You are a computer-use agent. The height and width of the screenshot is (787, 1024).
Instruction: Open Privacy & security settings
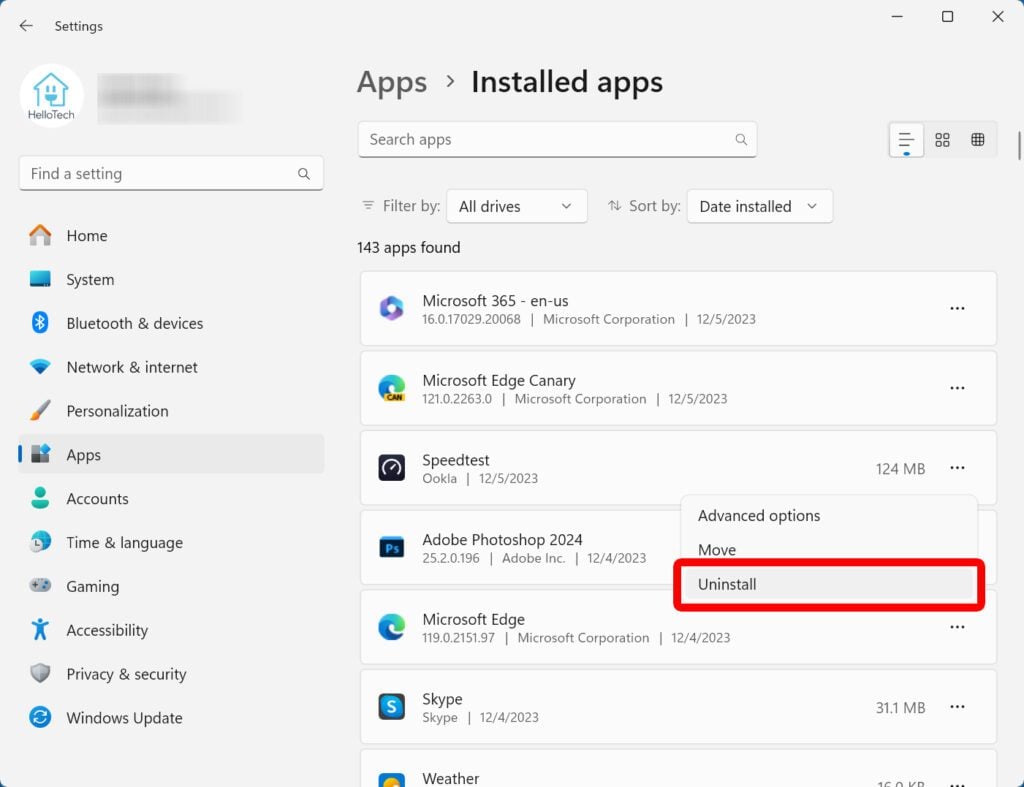(126, 674)
